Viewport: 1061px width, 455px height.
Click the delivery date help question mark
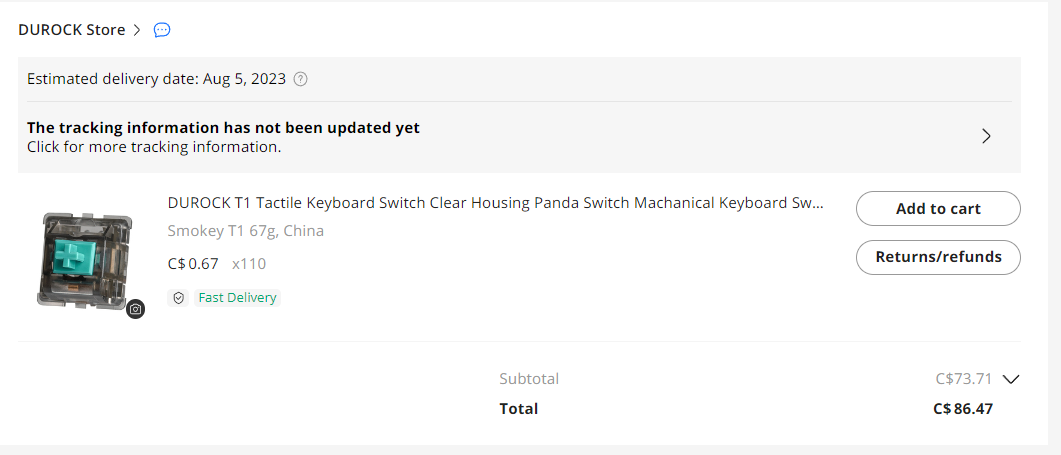click(x=300, y=79)
